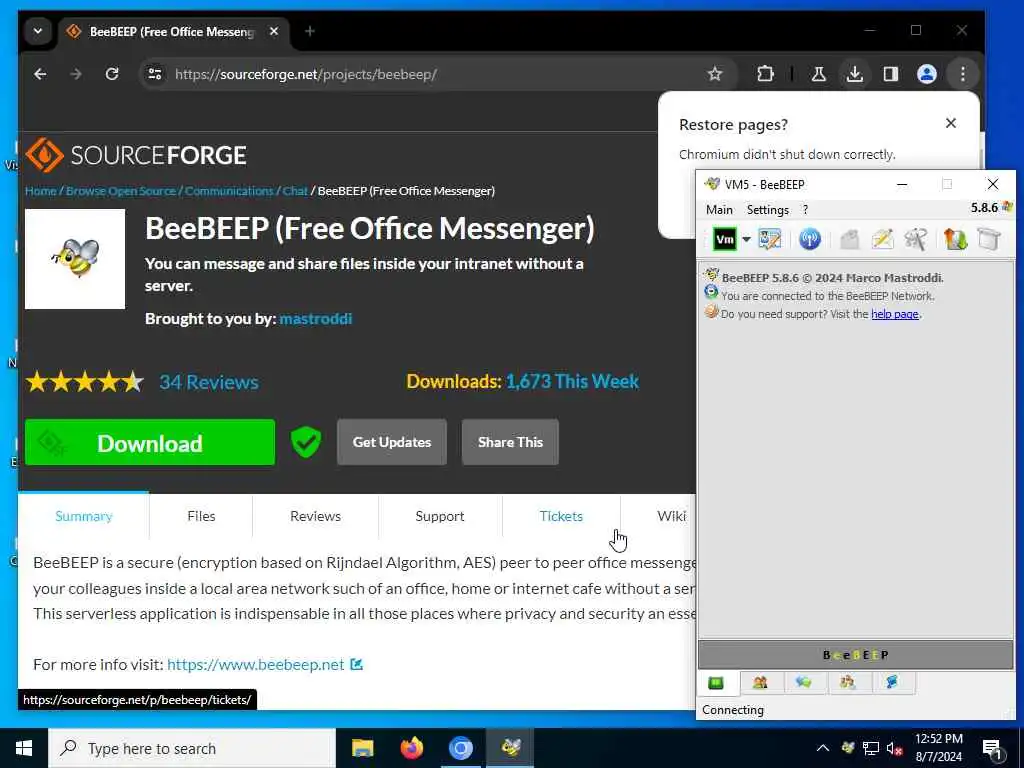1024x768 pixels.
Task: Open the ? help menu in BeeBEEP
Action: click(805, 210)
